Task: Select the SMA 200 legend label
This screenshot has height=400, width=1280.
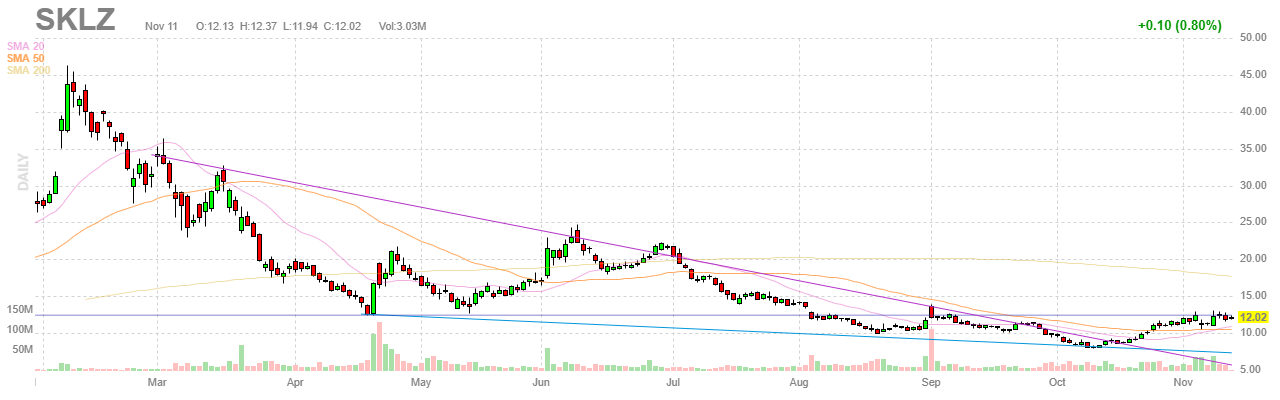Action: point(30,70)
